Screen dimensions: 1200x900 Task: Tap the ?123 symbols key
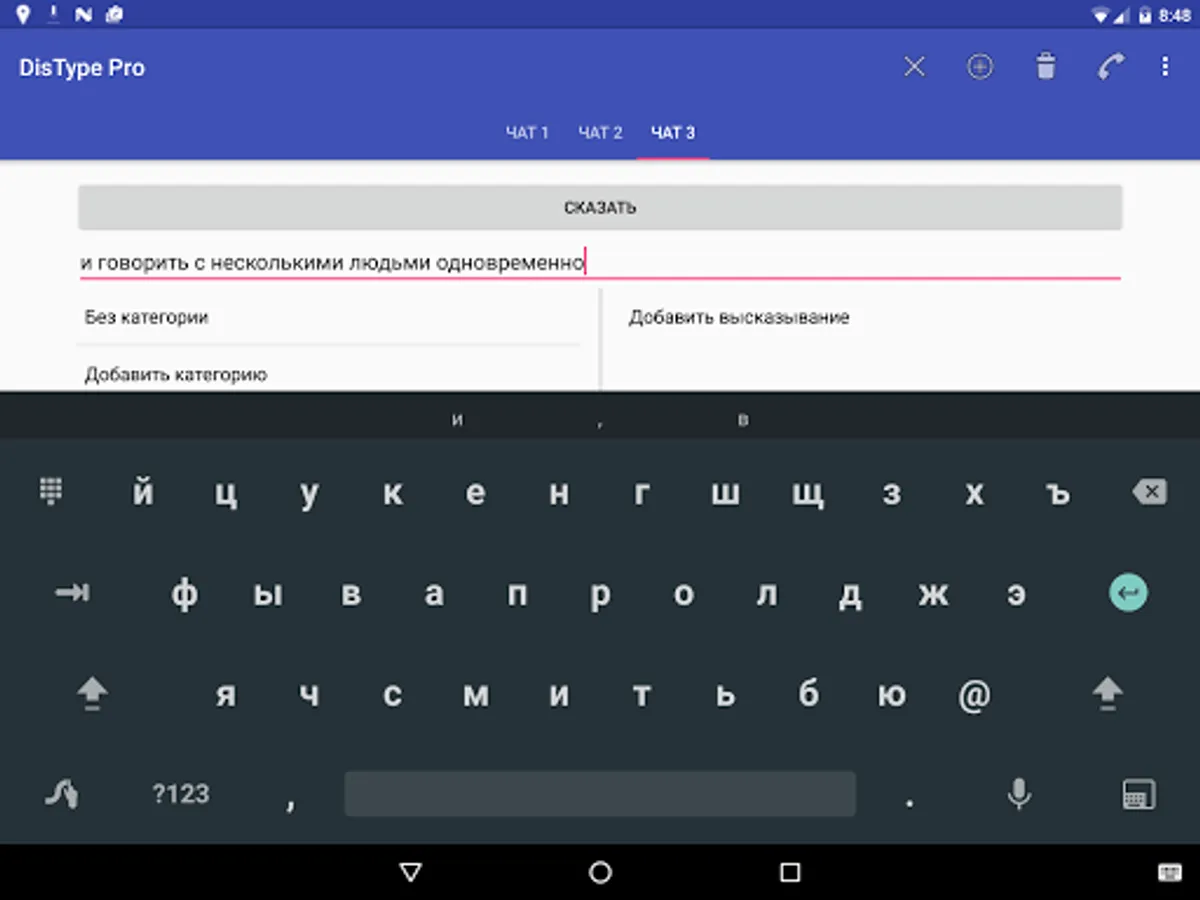[x=181, y=794]
